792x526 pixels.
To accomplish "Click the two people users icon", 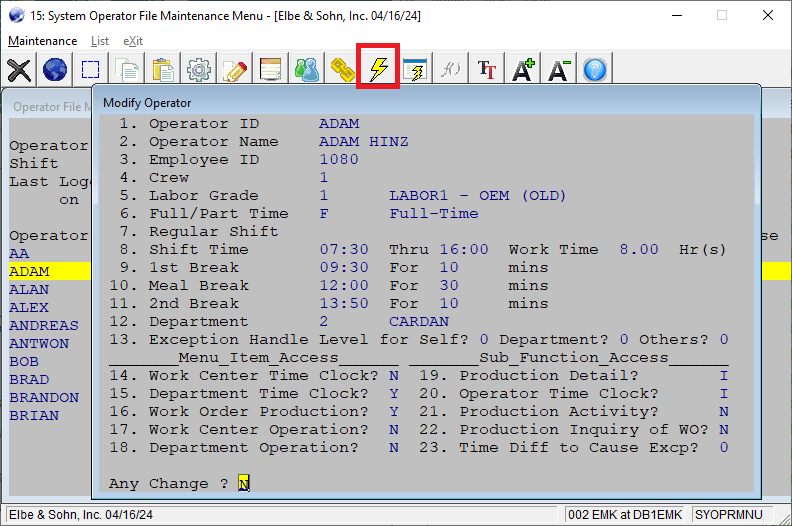I will tap(307, 69).
